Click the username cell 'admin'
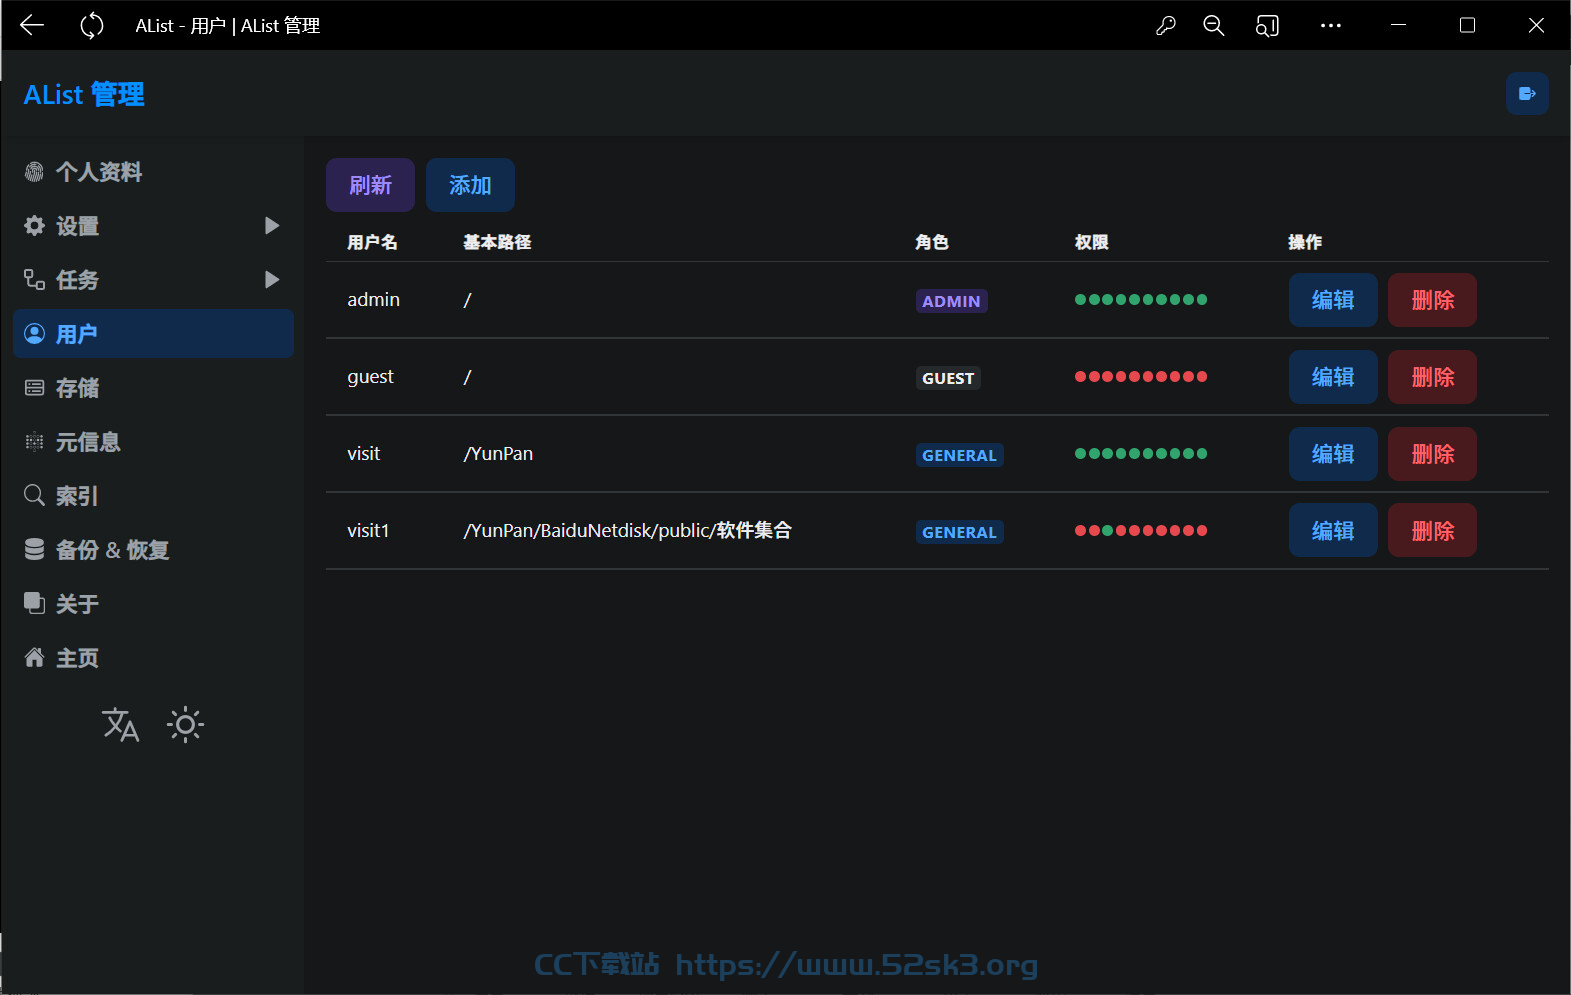The image size is (1571, 995). 373,300
